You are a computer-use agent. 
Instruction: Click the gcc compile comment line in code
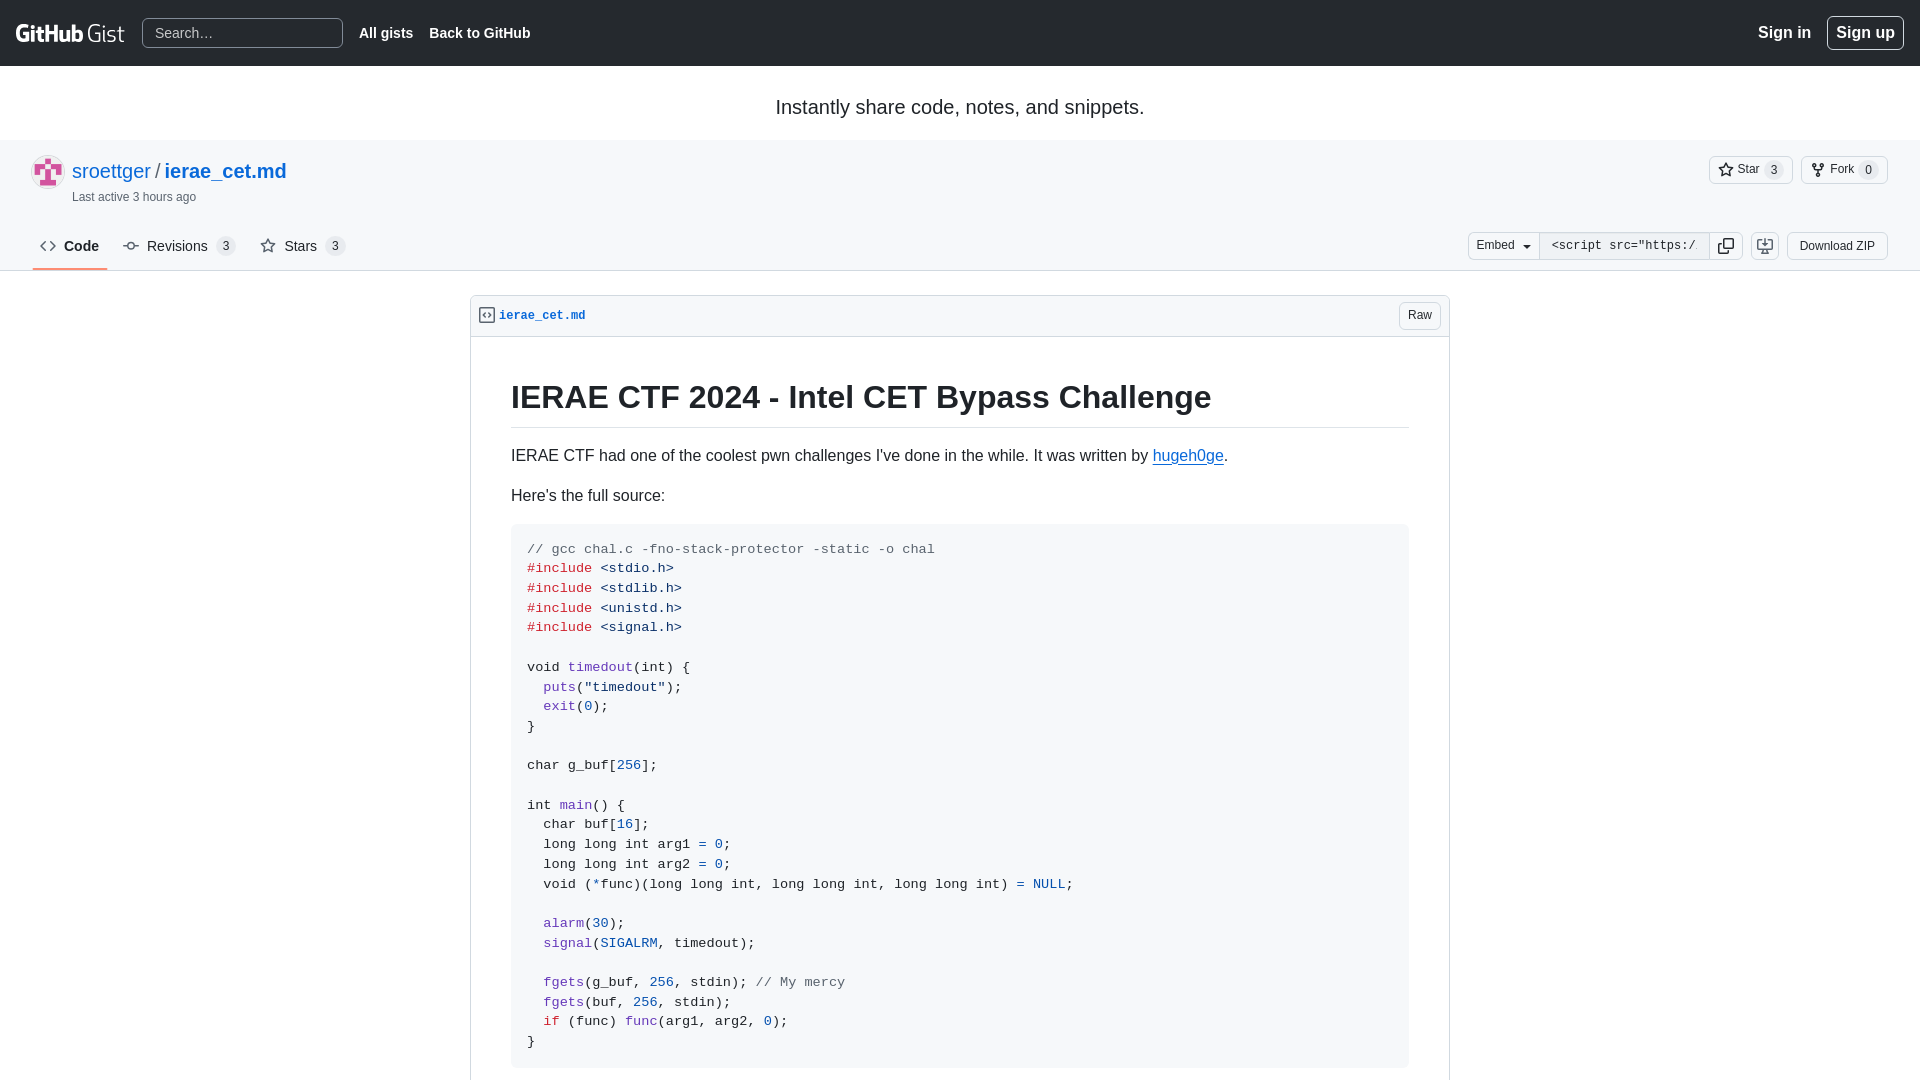pyautogui.click(x=731, y=550)
